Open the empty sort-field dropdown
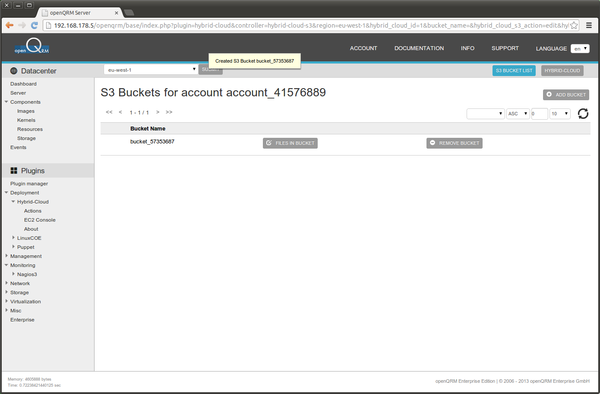 click(485, 114)
